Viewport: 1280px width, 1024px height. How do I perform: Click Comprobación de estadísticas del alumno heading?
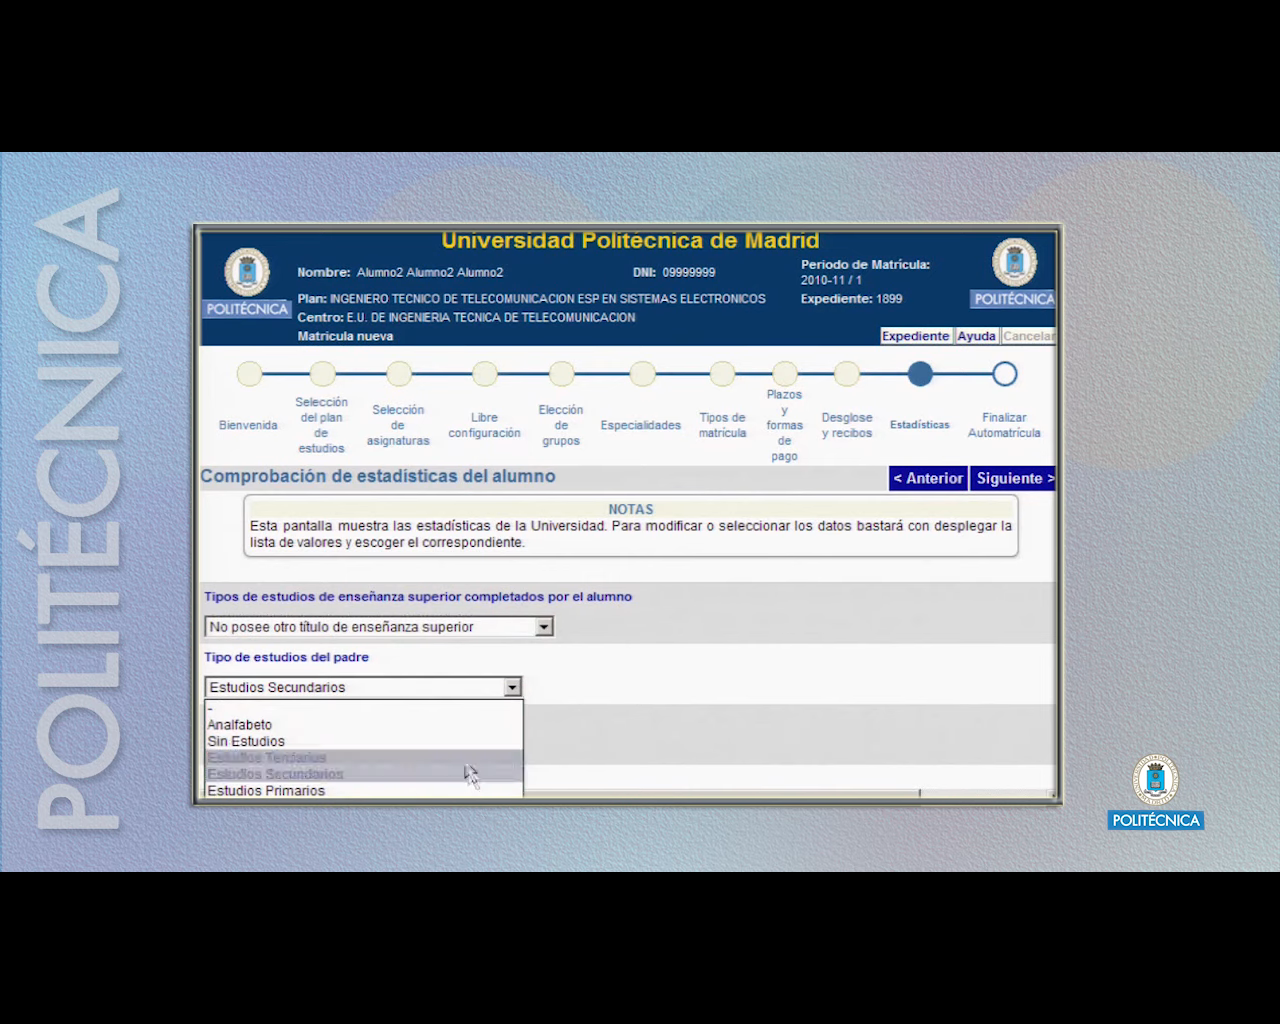[378, 476]
